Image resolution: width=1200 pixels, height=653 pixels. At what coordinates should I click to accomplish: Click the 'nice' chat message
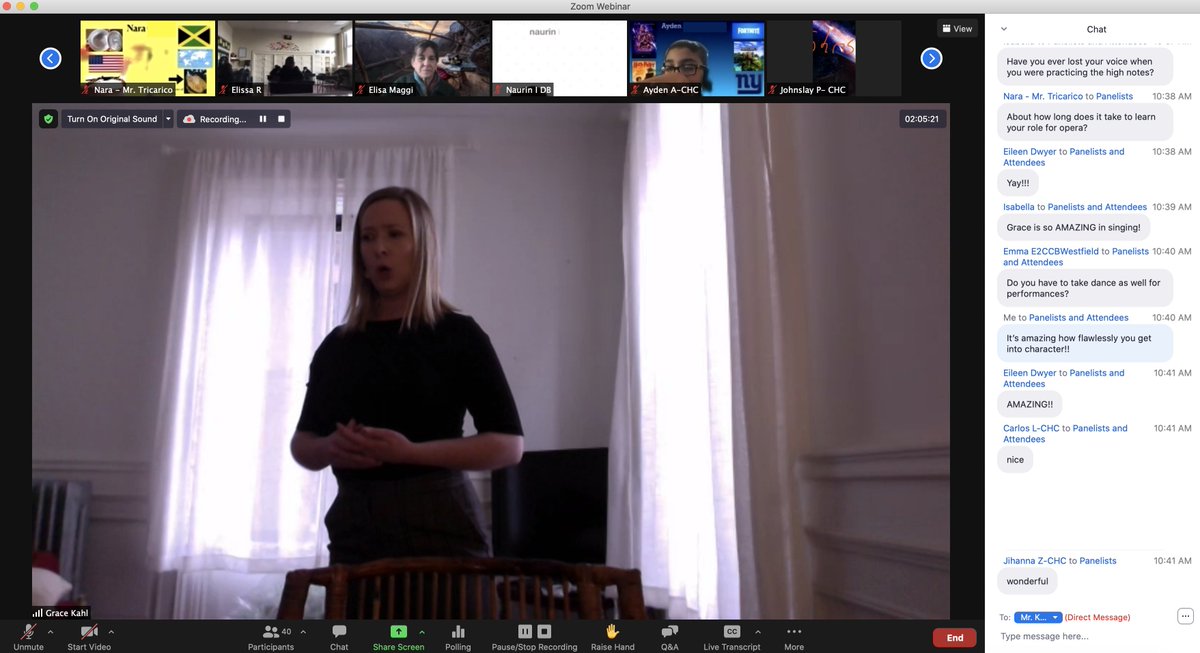pos(1015,460)
